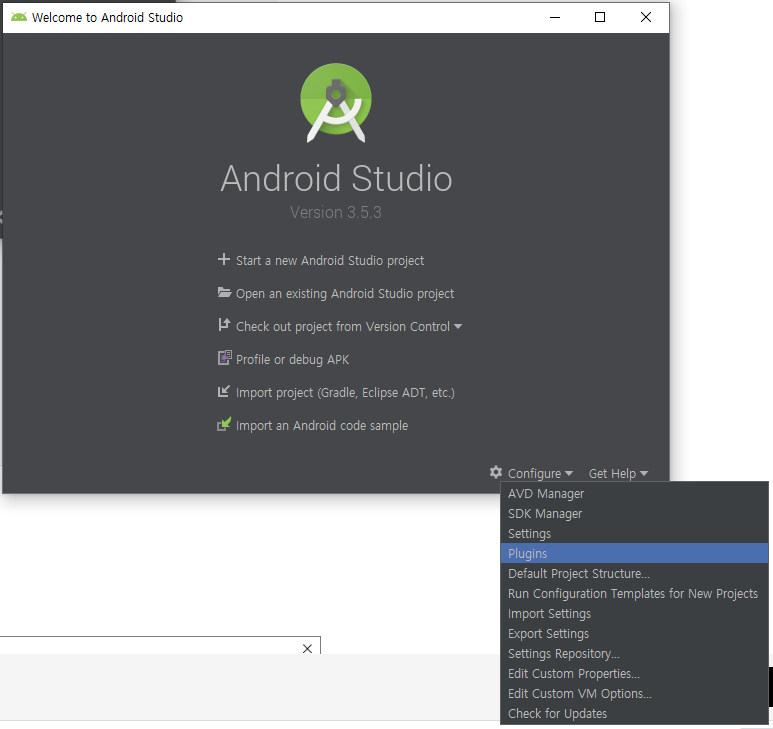The image size is (773, 729).
Task: Click the Import project arrow icon
Action: point(224,391)
